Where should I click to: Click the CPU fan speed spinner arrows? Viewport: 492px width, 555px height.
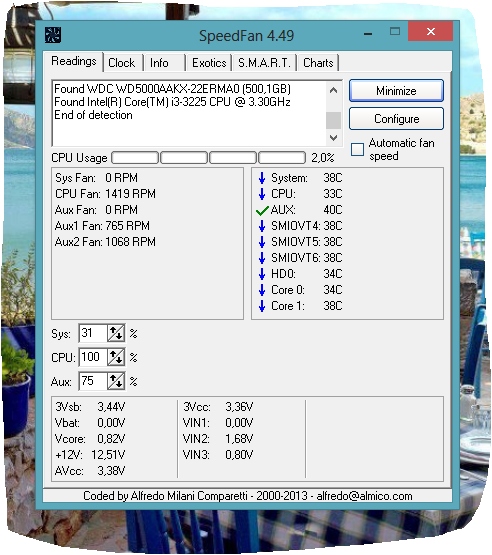116,357
